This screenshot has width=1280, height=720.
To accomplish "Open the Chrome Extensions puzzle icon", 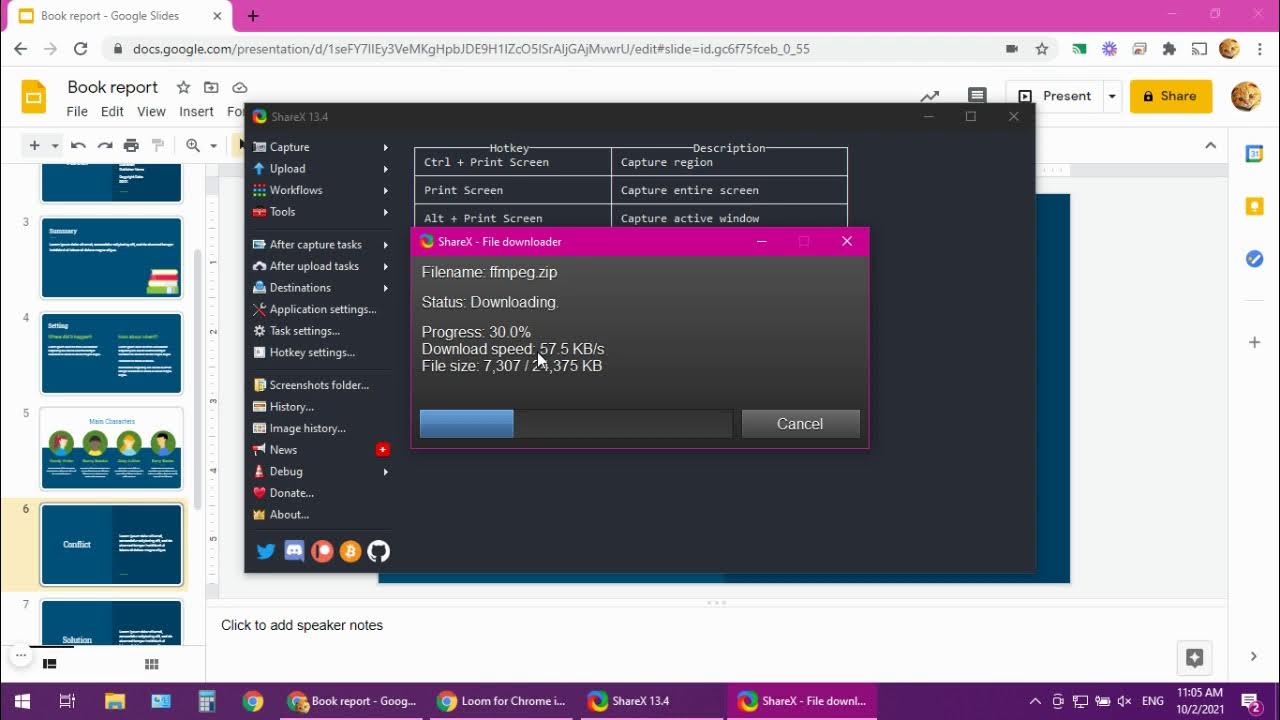I will tap(1169, 49).
